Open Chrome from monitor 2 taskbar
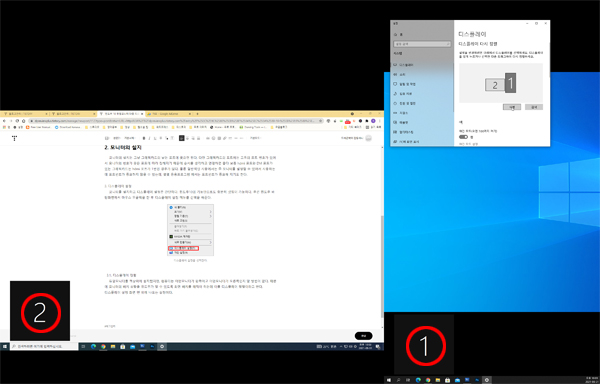The image size is (600, 384). [x=103, y=347]
